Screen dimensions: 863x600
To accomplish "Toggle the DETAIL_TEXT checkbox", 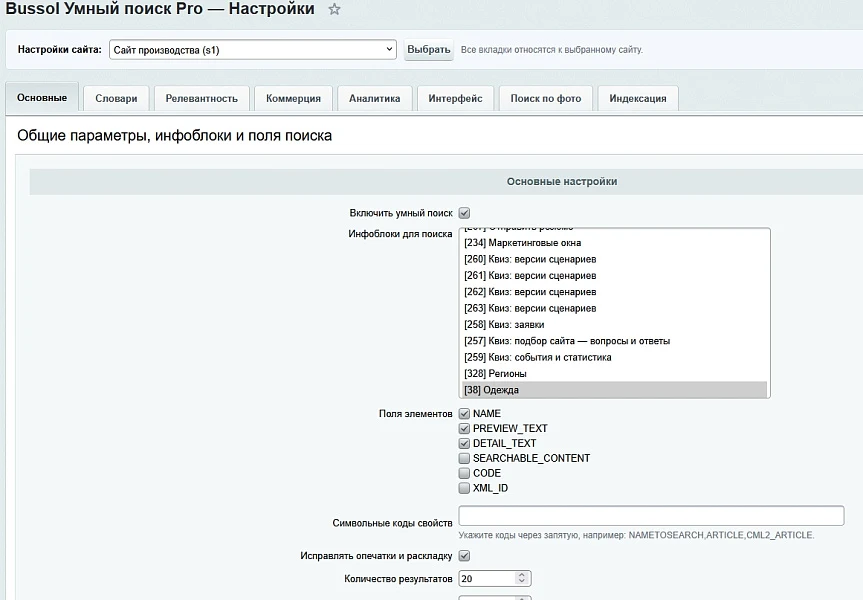I will (x=465, y=443).
